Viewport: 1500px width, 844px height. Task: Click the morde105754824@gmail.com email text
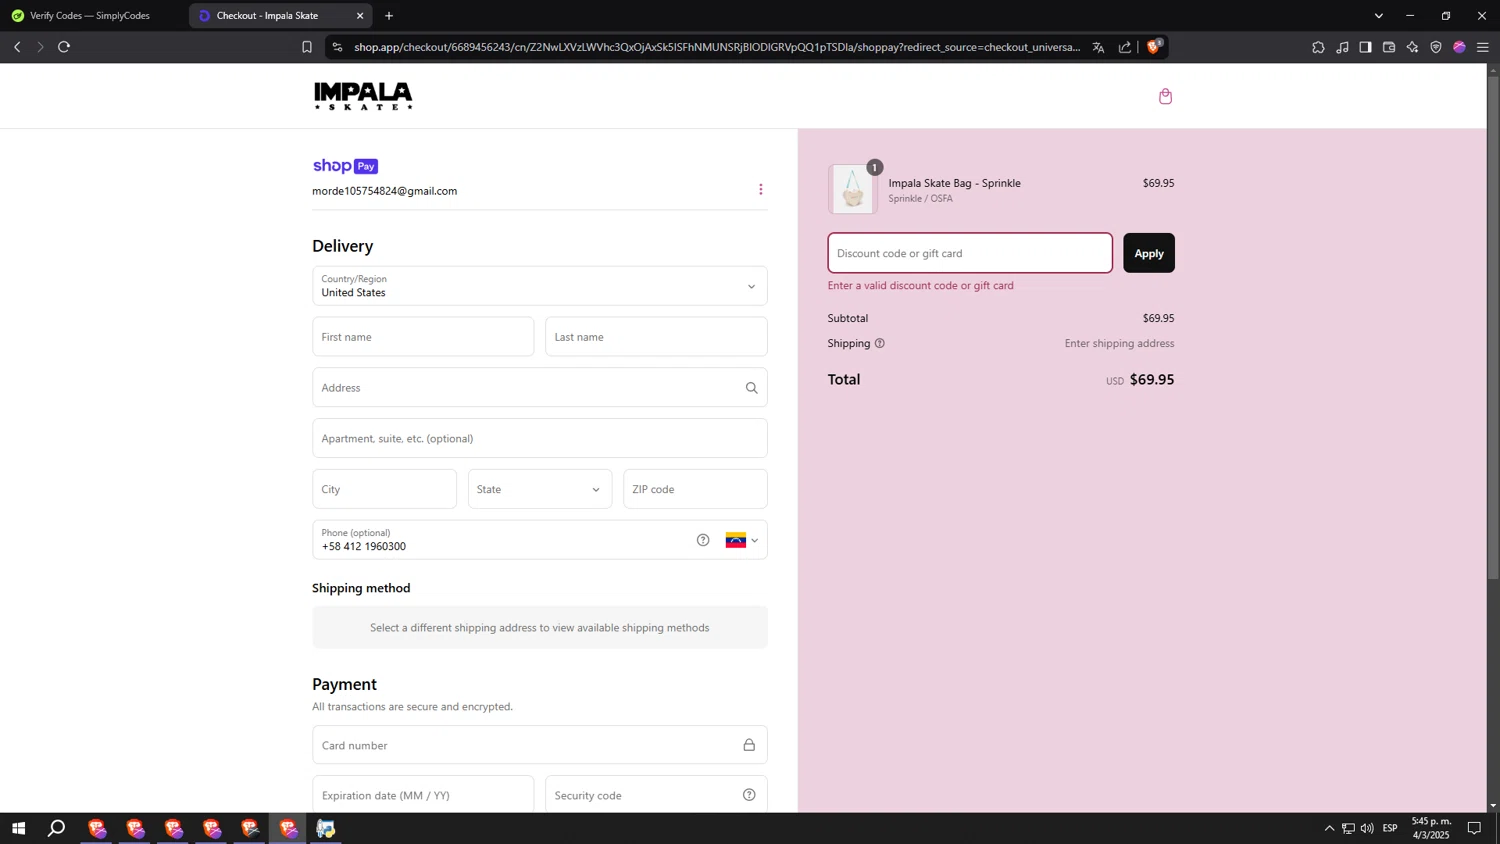[385, 191]
